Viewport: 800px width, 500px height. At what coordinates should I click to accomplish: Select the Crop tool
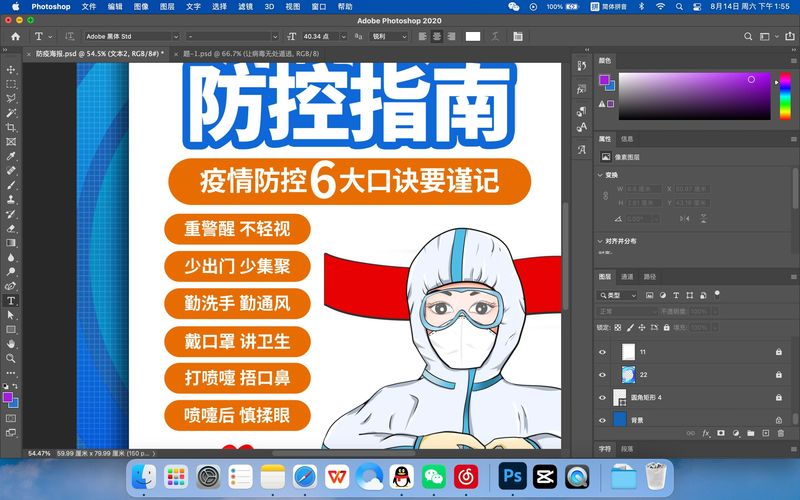12,128
